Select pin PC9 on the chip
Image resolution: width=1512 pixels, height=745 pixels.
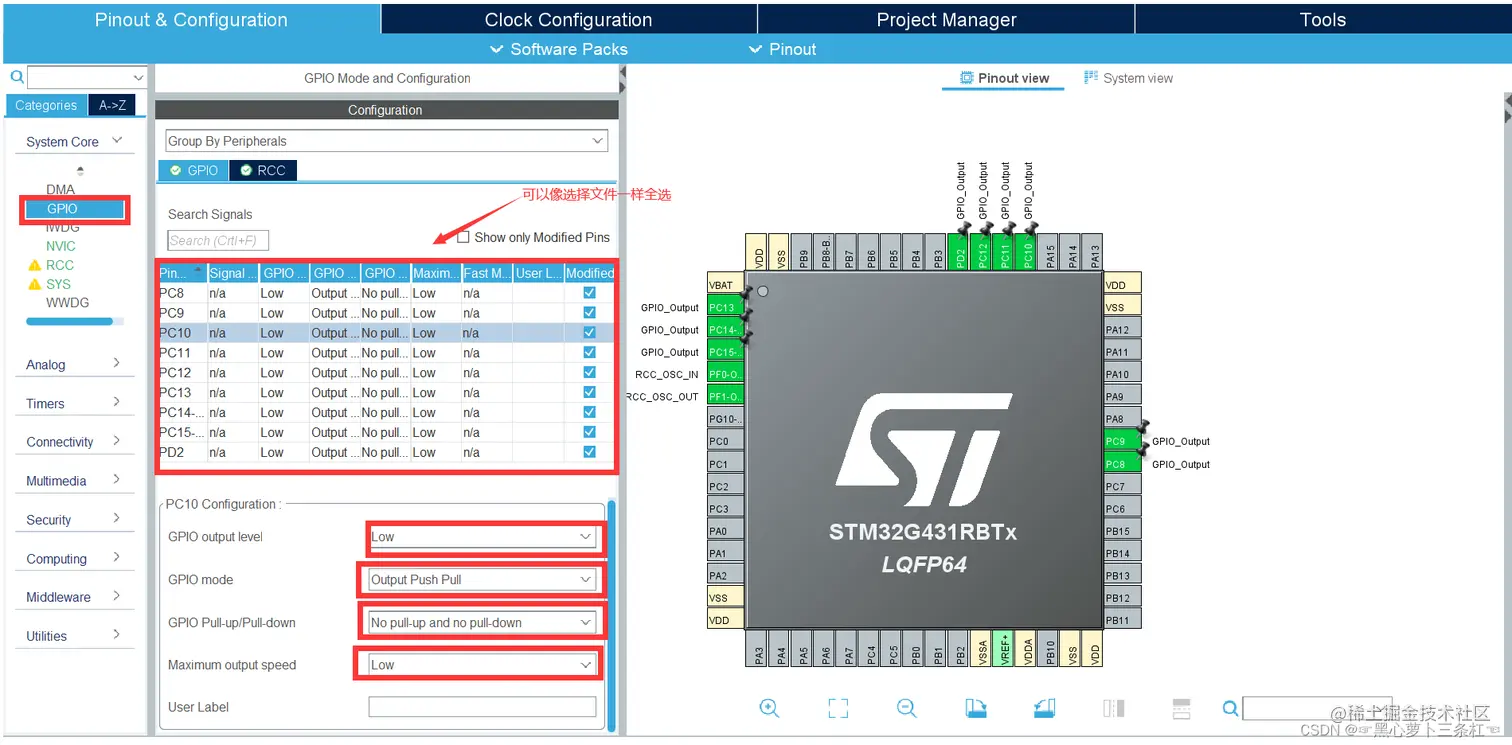1122,441
